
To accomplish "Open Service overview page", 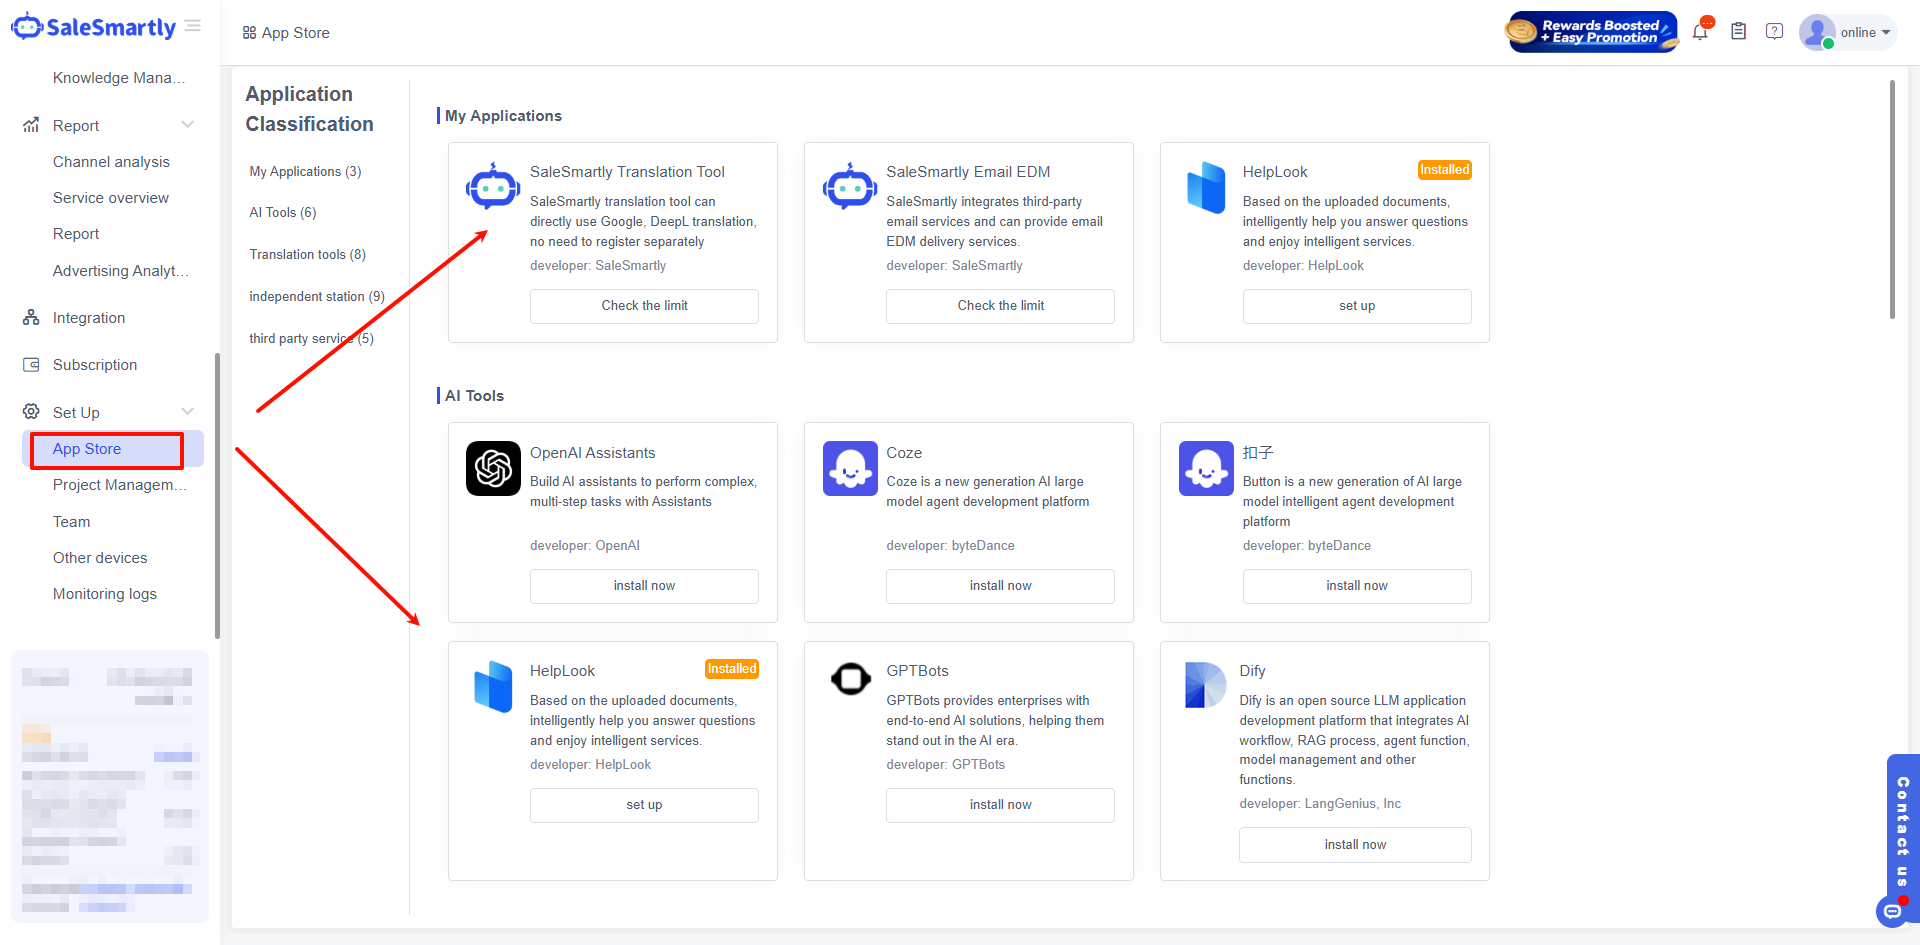I will 111,198.
